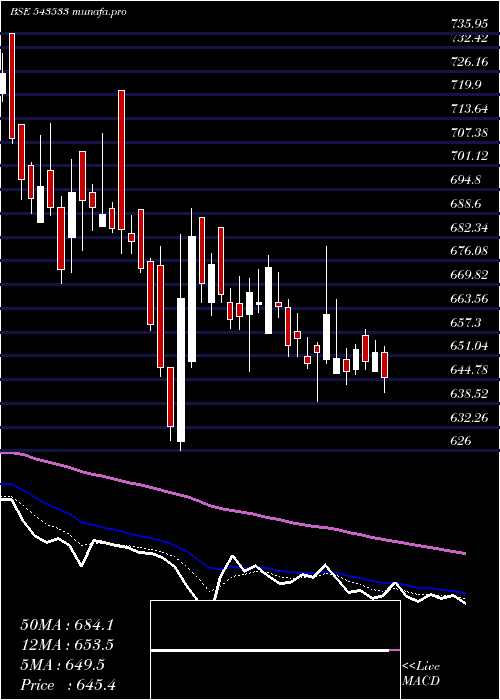Click the 5MA : 649.5 readout

point(62,665)
